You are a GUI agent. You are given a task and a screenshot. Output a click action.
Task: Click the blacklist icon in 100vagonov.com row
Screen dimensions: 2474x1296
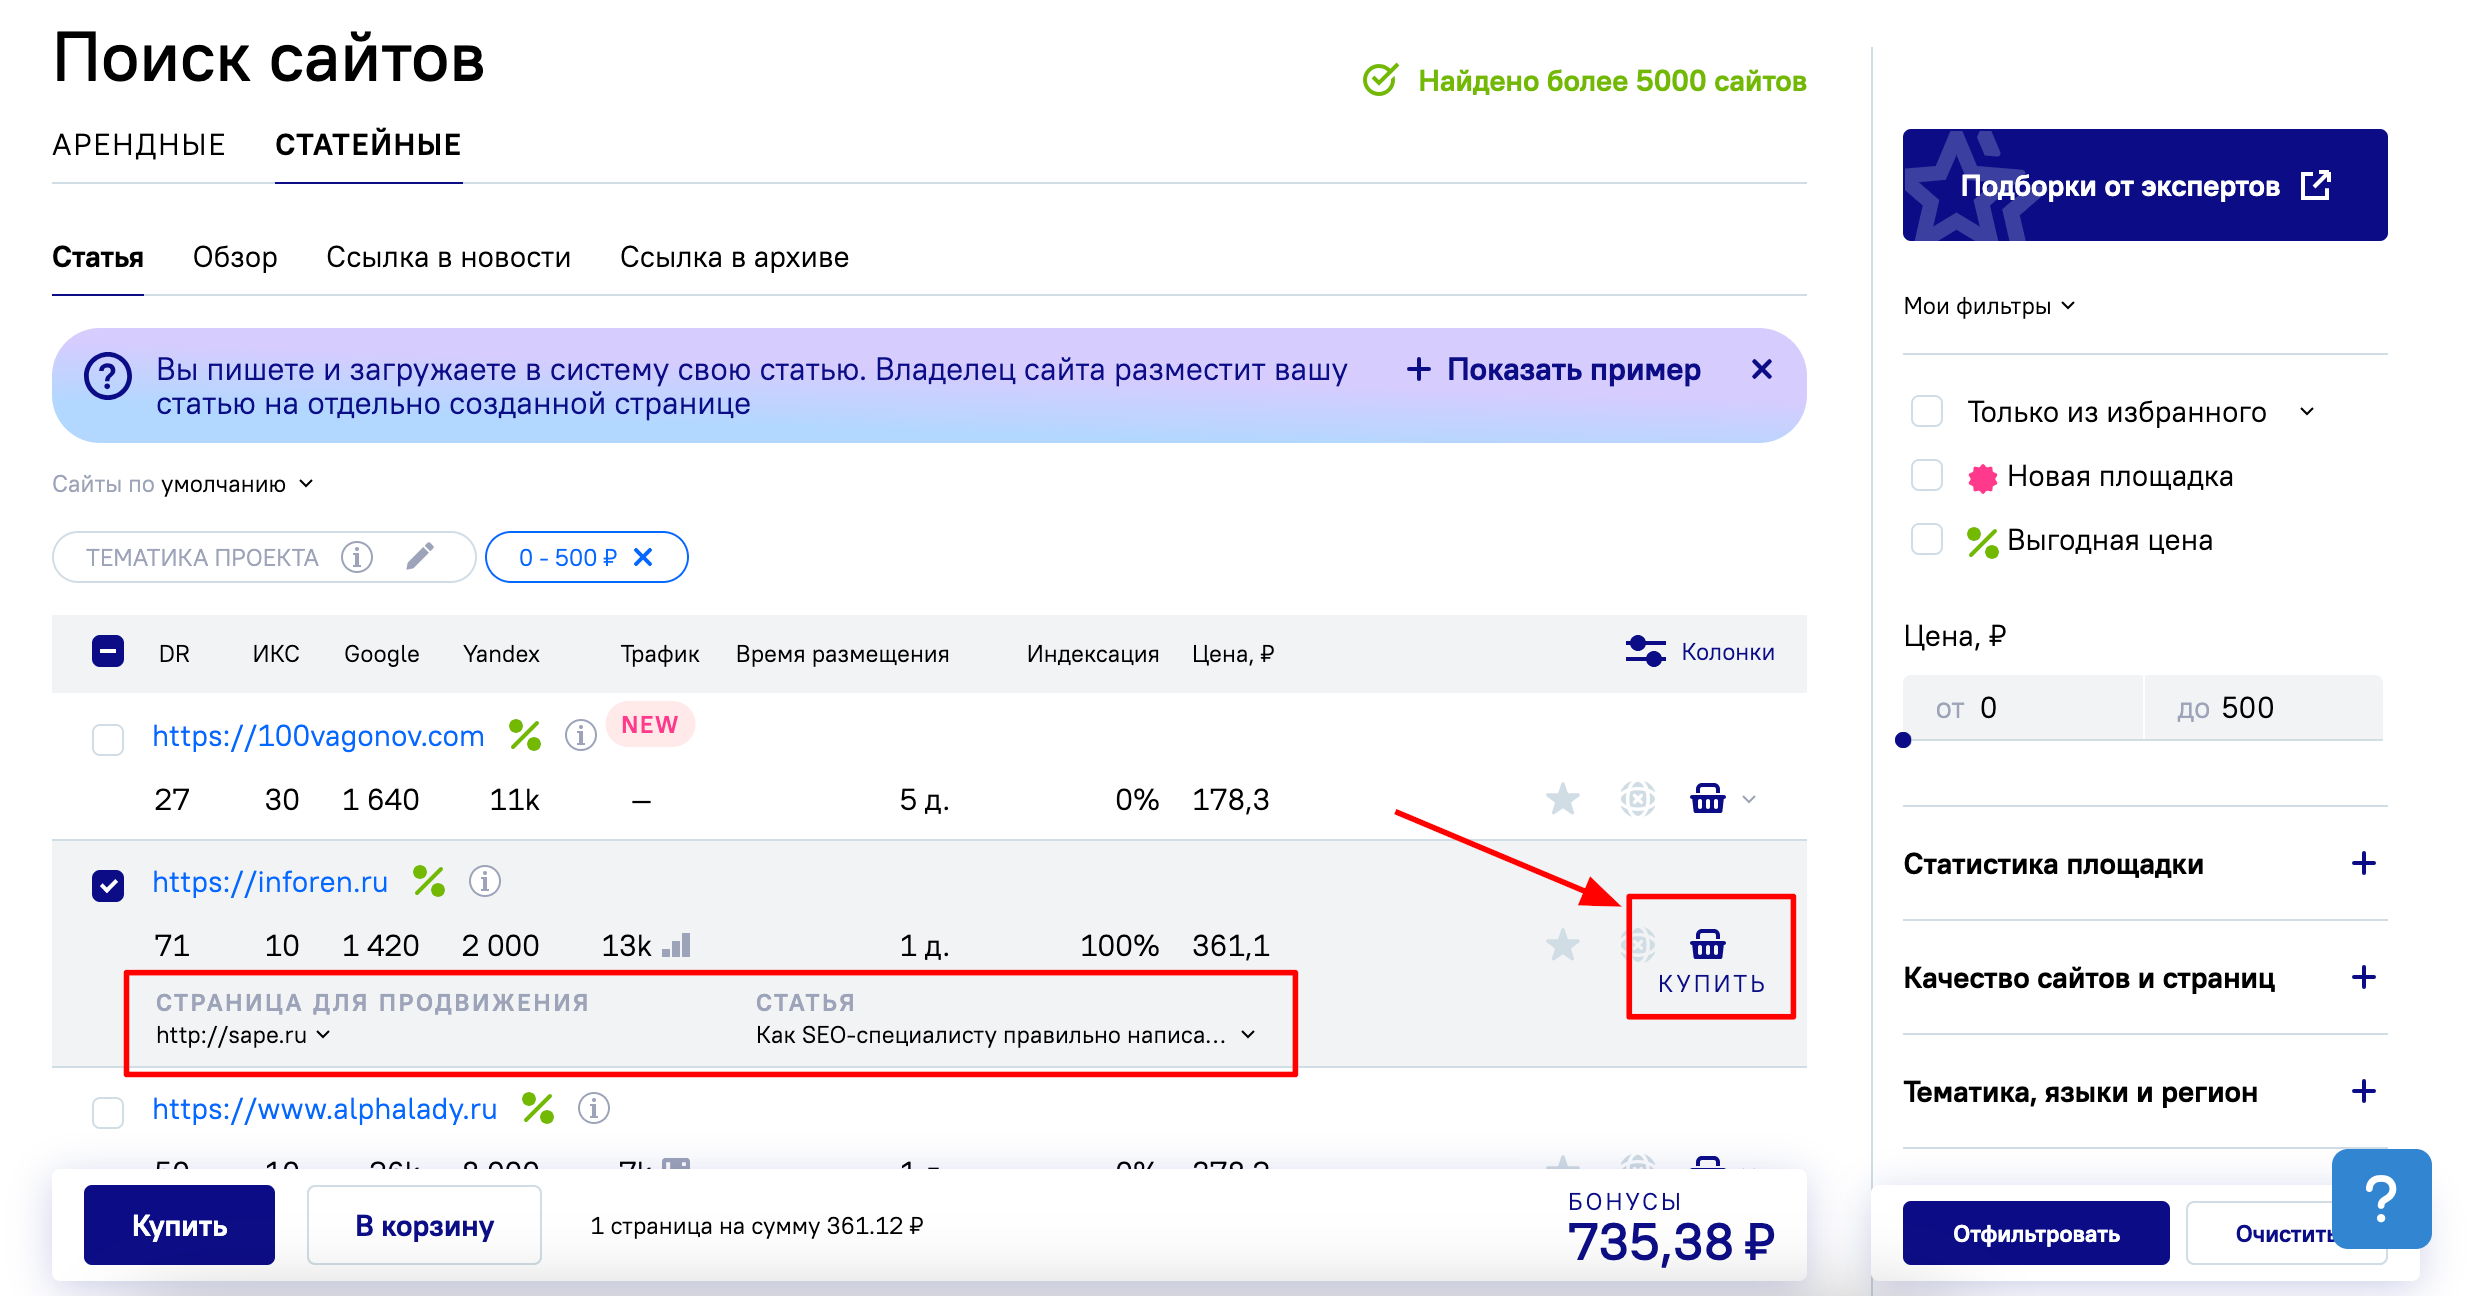pos(1637,799)
